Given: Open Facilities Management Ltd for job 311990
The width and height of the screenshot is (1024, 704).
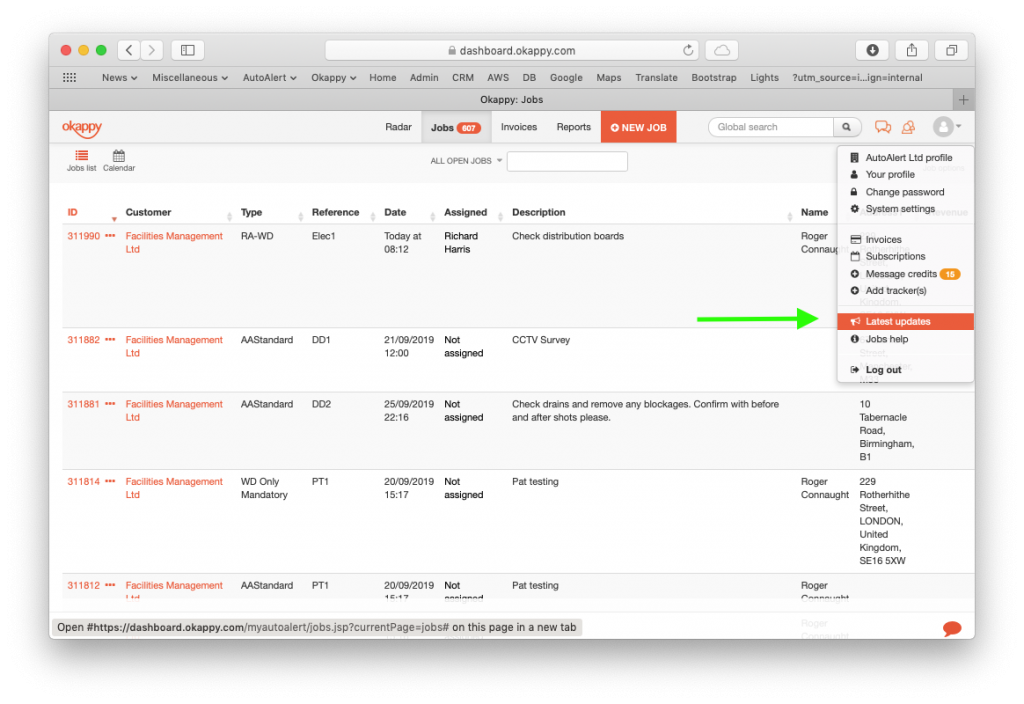Looking at the screenshot, I should point(174,242).
